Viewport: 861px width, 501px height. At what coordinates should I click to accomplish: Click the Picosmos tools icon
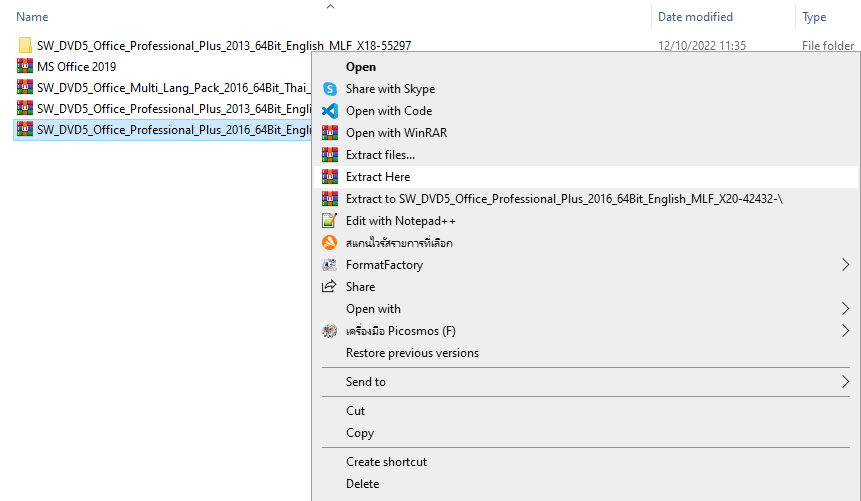[329, 331]
